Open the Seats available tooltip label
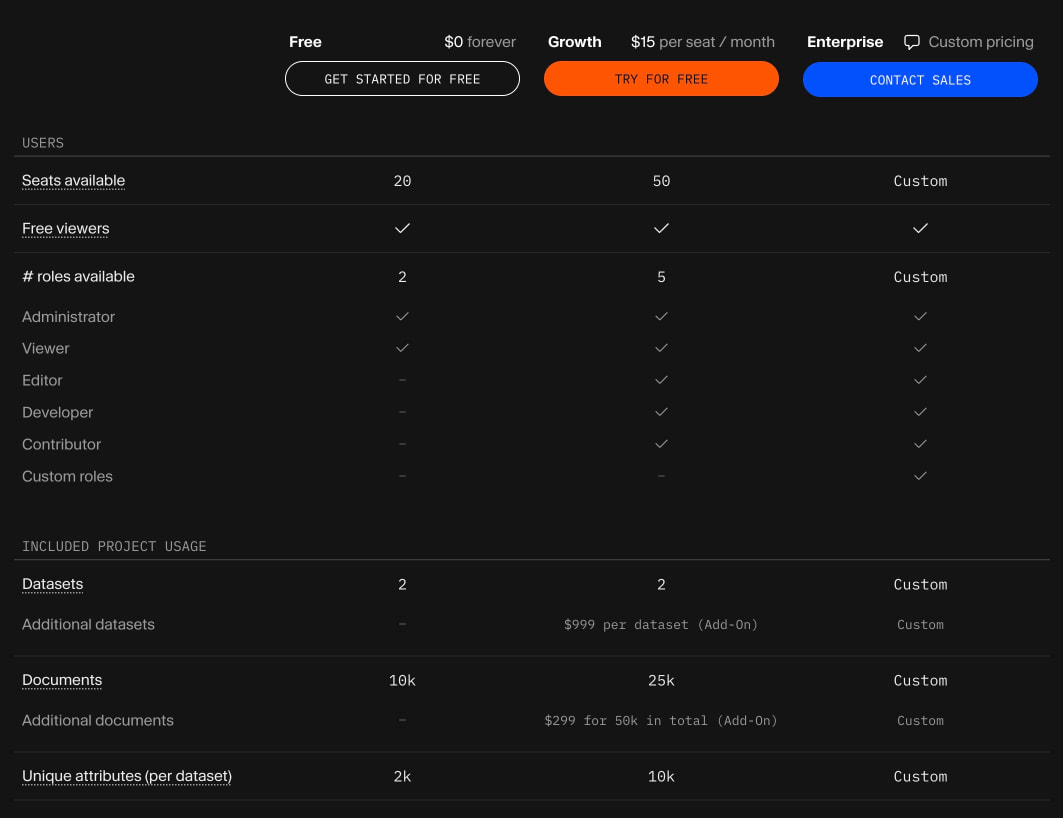The width and height of the screenshot is (1063, 818). pyautogui.click(x=73, y=180)
